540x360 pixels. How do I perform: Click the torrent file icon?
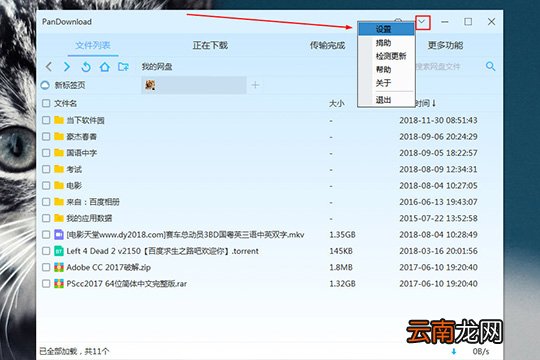coord(59,251)
